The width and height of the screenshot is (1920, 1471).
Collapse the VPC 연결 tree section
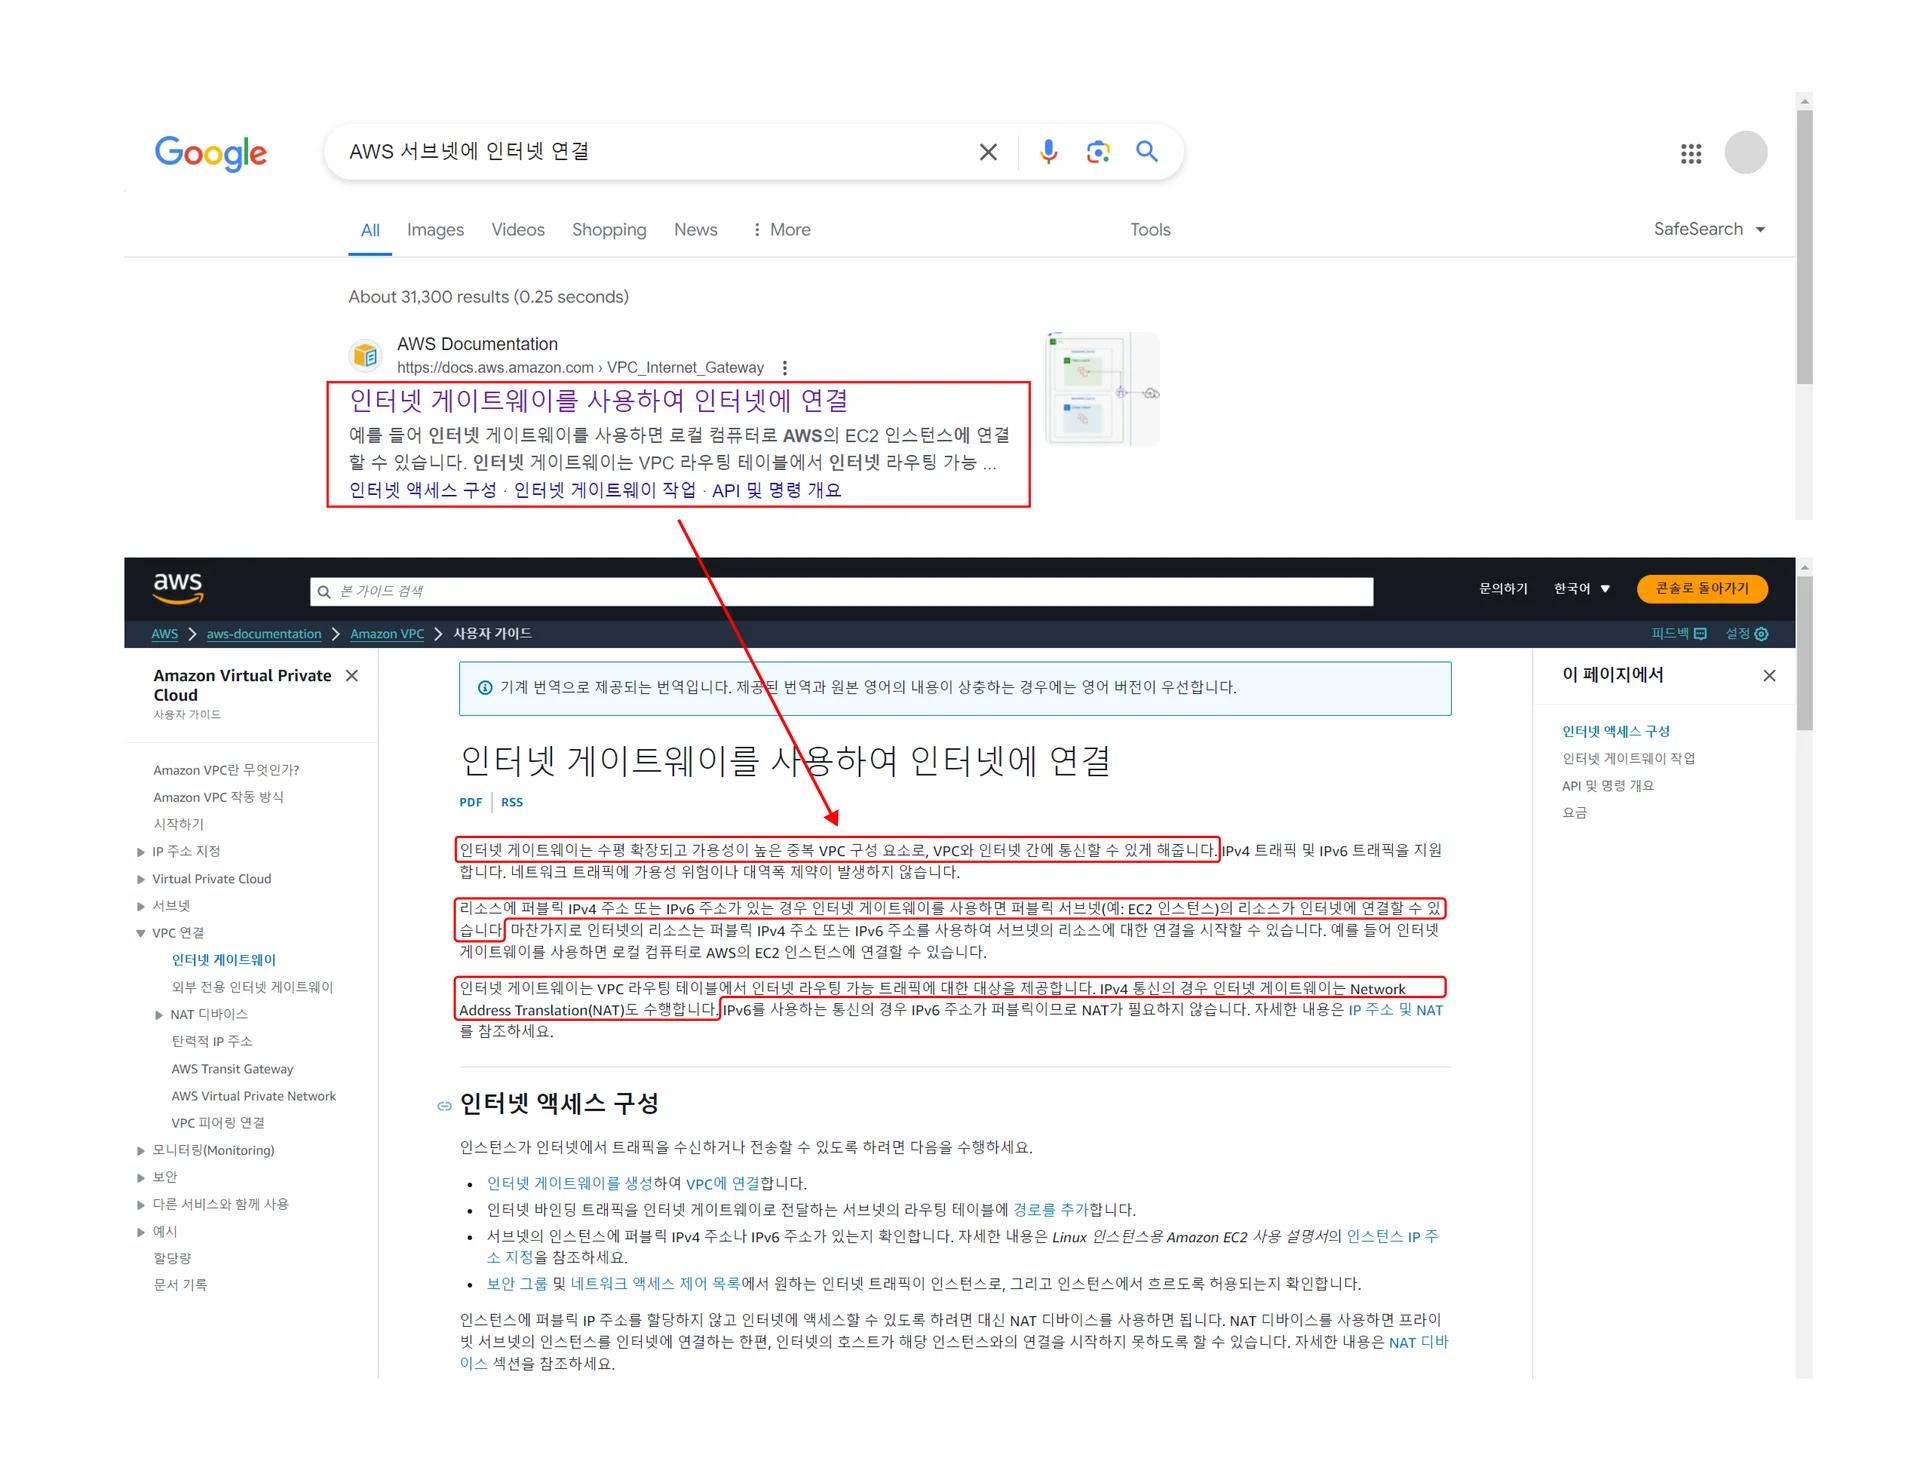click(141, 933)
